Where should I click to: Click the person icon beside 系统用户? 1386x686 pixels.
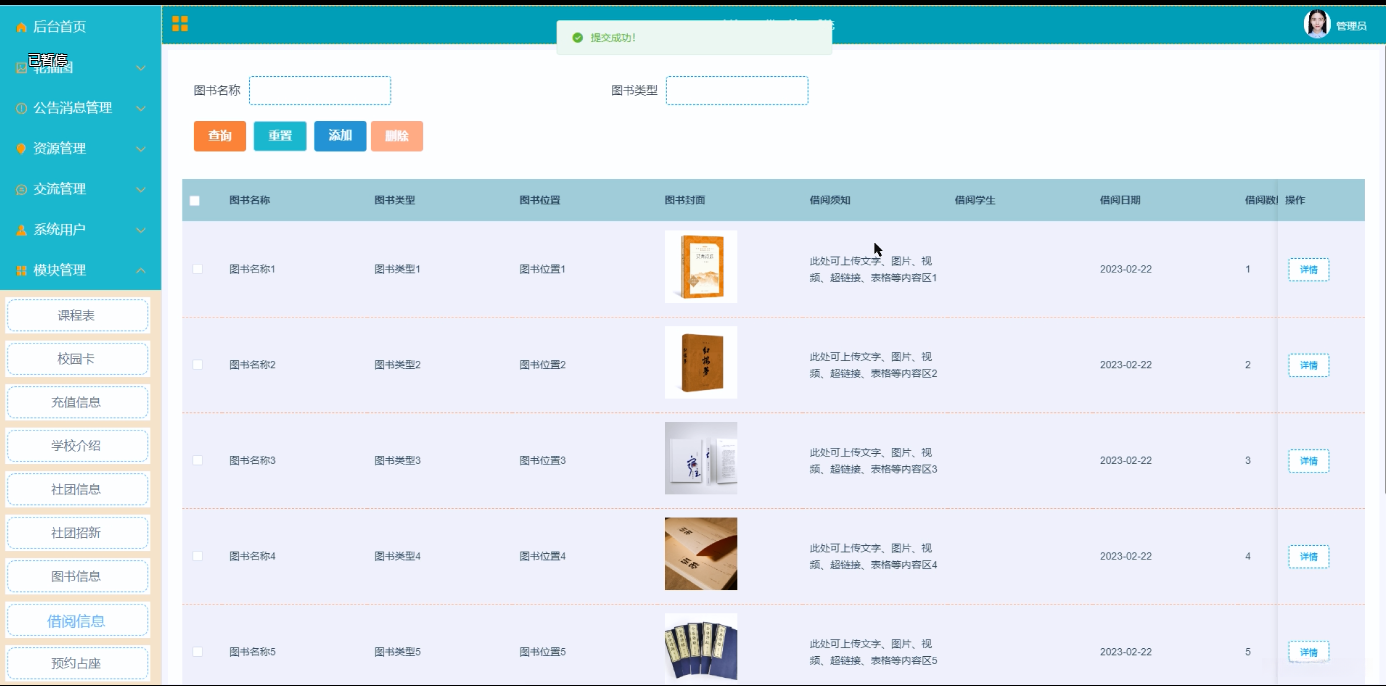(x=21, y=230)
